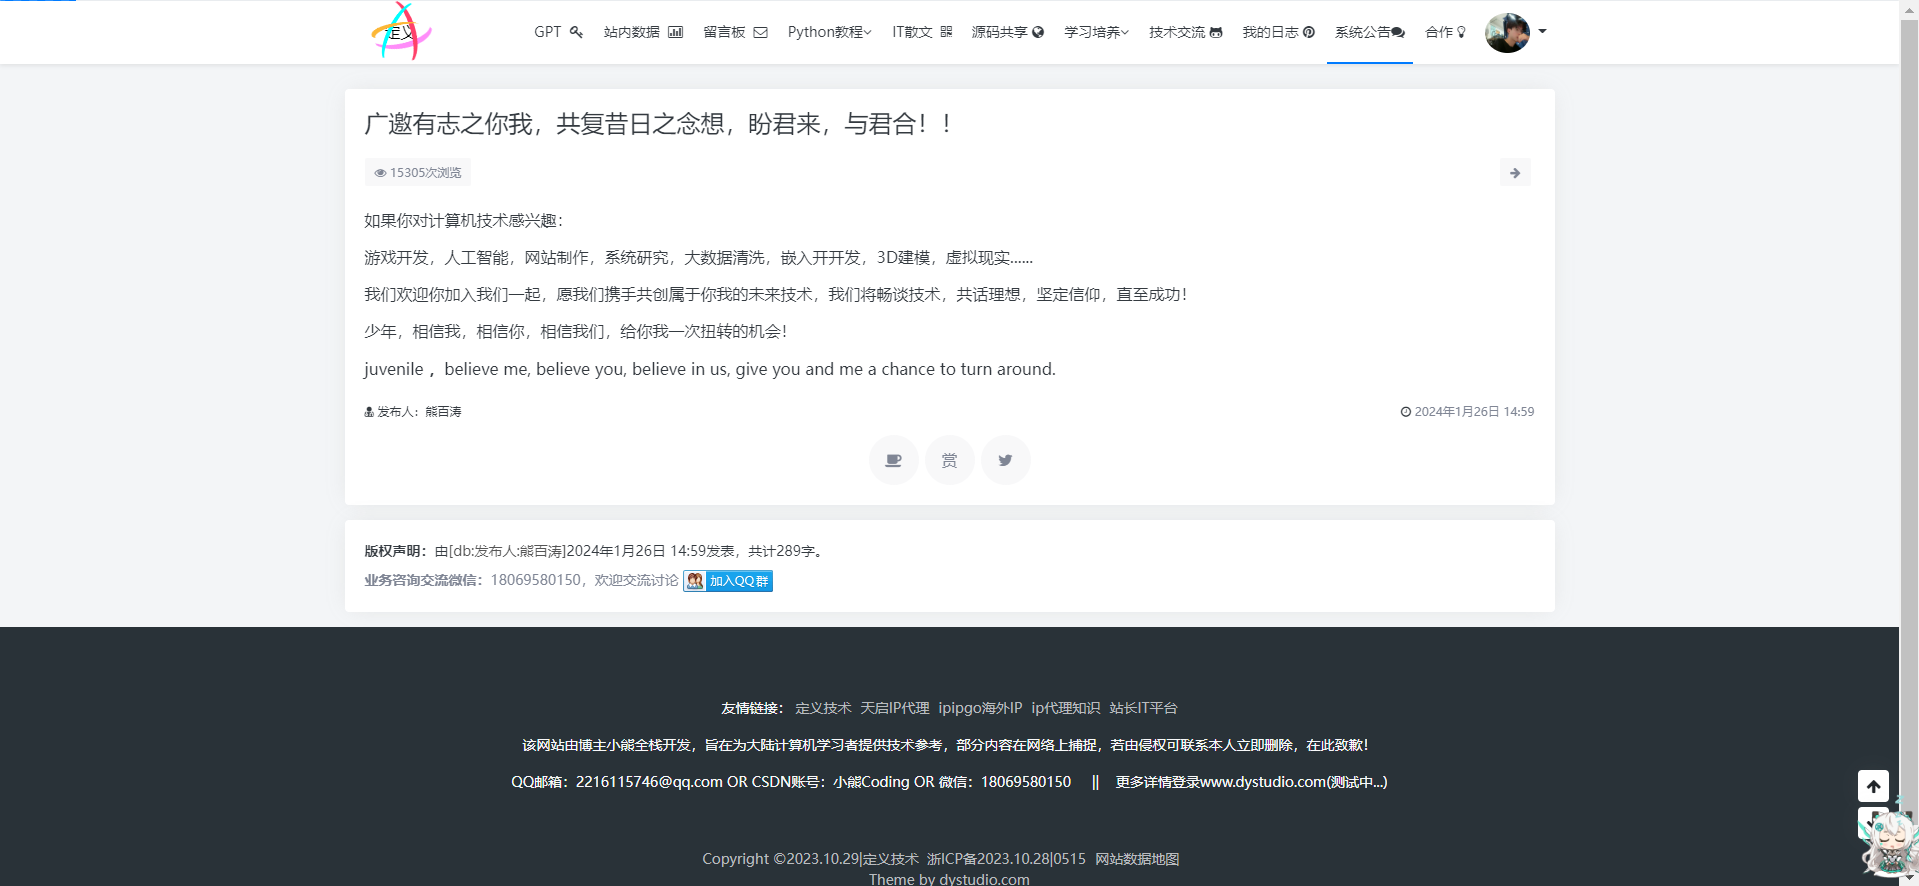Click the 加入QQ群 button
This screenshot has height=886, width=1919.
[728, 581]
